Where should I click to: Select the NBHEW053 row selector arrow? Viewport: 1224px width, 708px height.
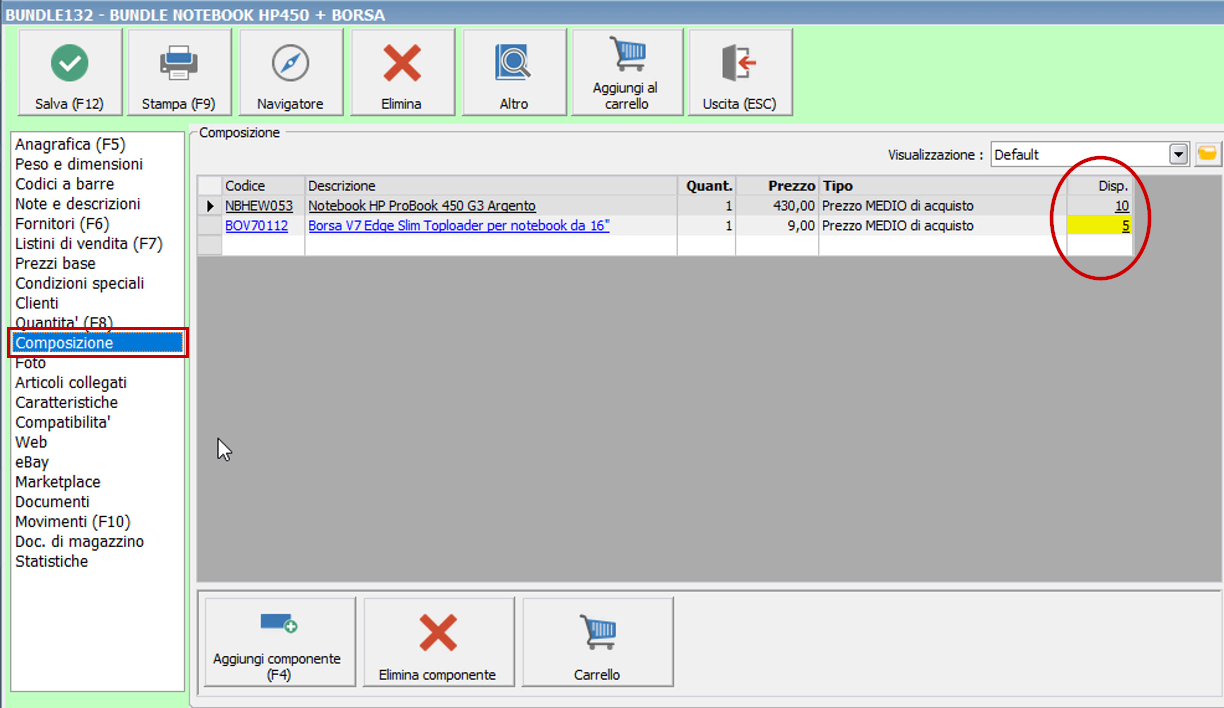[210, 206]
